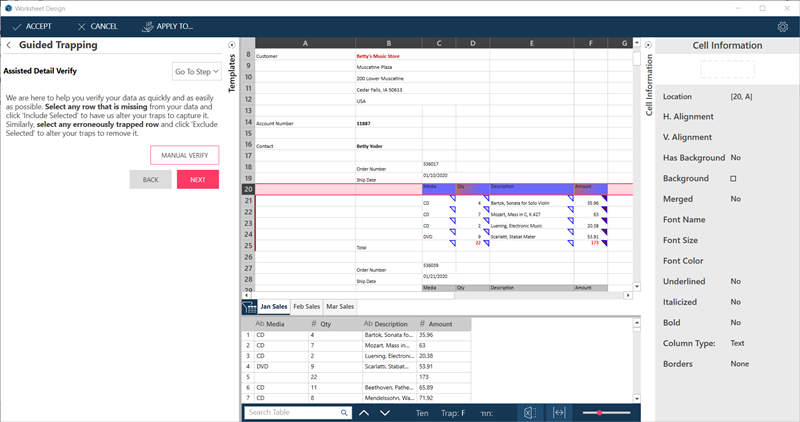Screen dimensions: 800x422
Task: Click the search magnifier in Search Table
Action: [344, 412]
